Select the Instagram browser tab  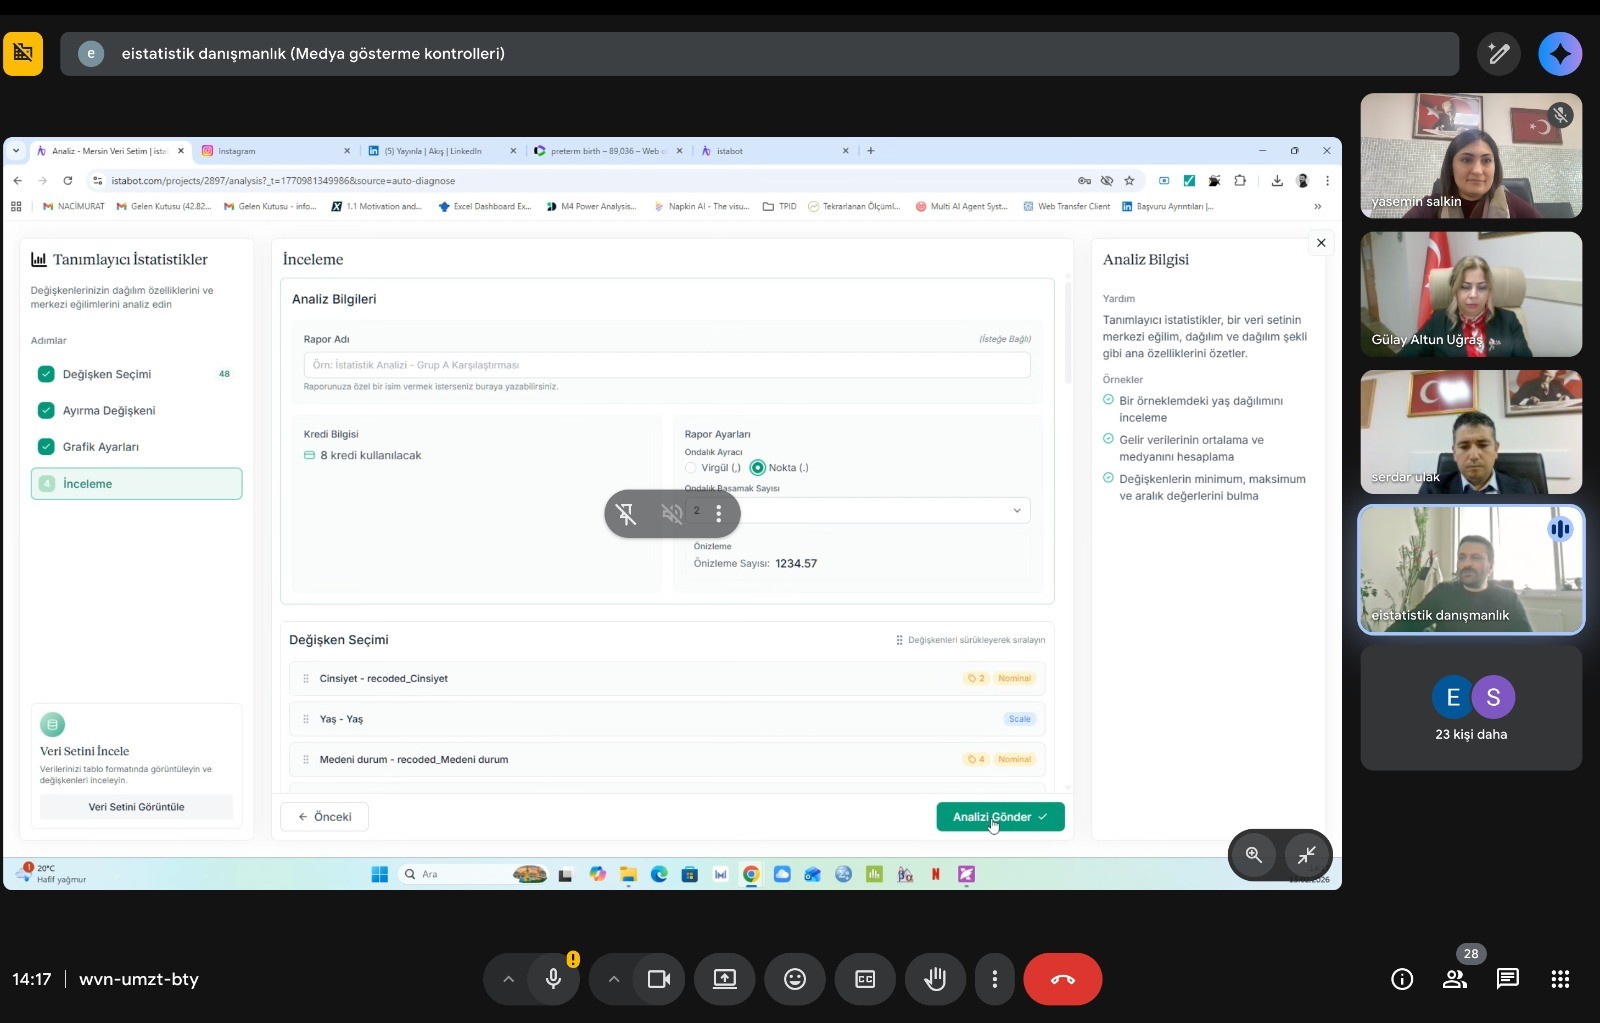tap(270, 151)
